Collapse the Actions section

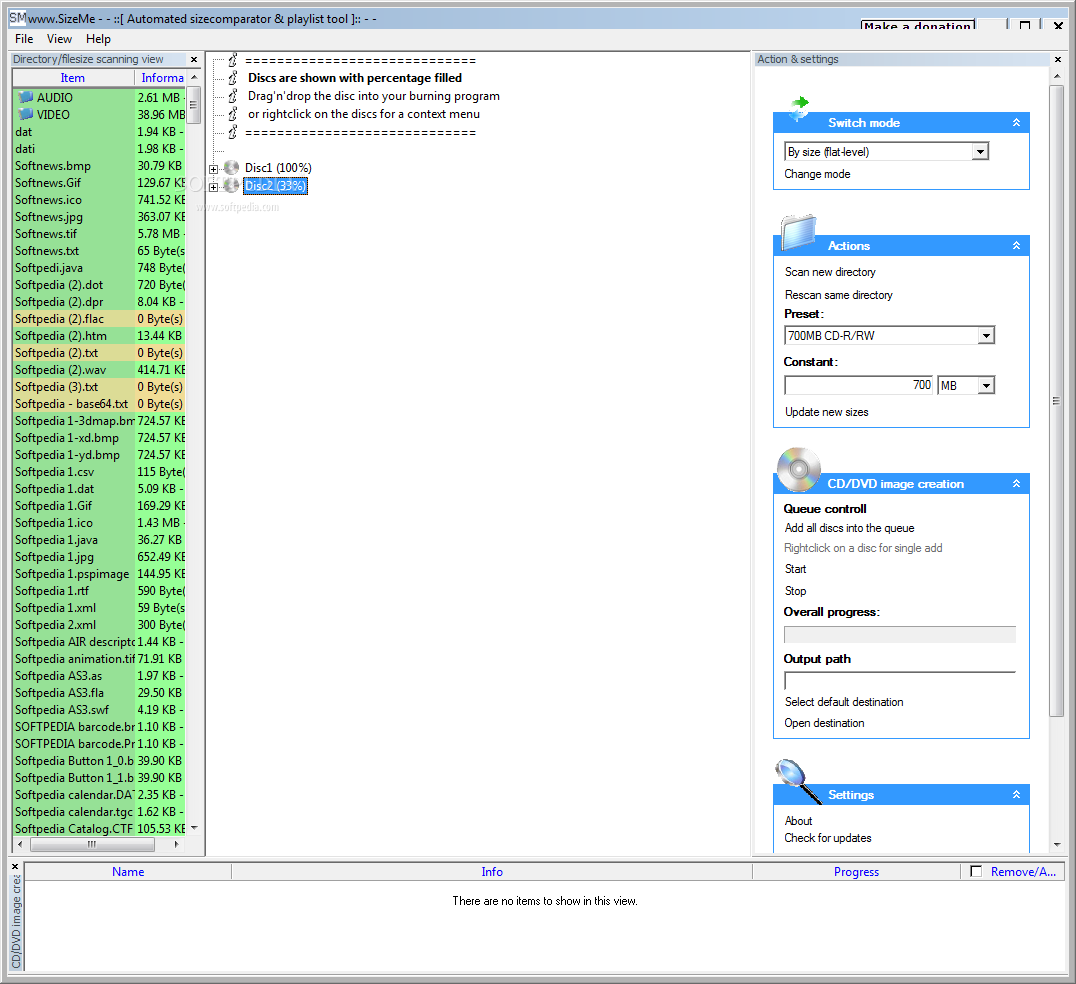pos(1016,246)
